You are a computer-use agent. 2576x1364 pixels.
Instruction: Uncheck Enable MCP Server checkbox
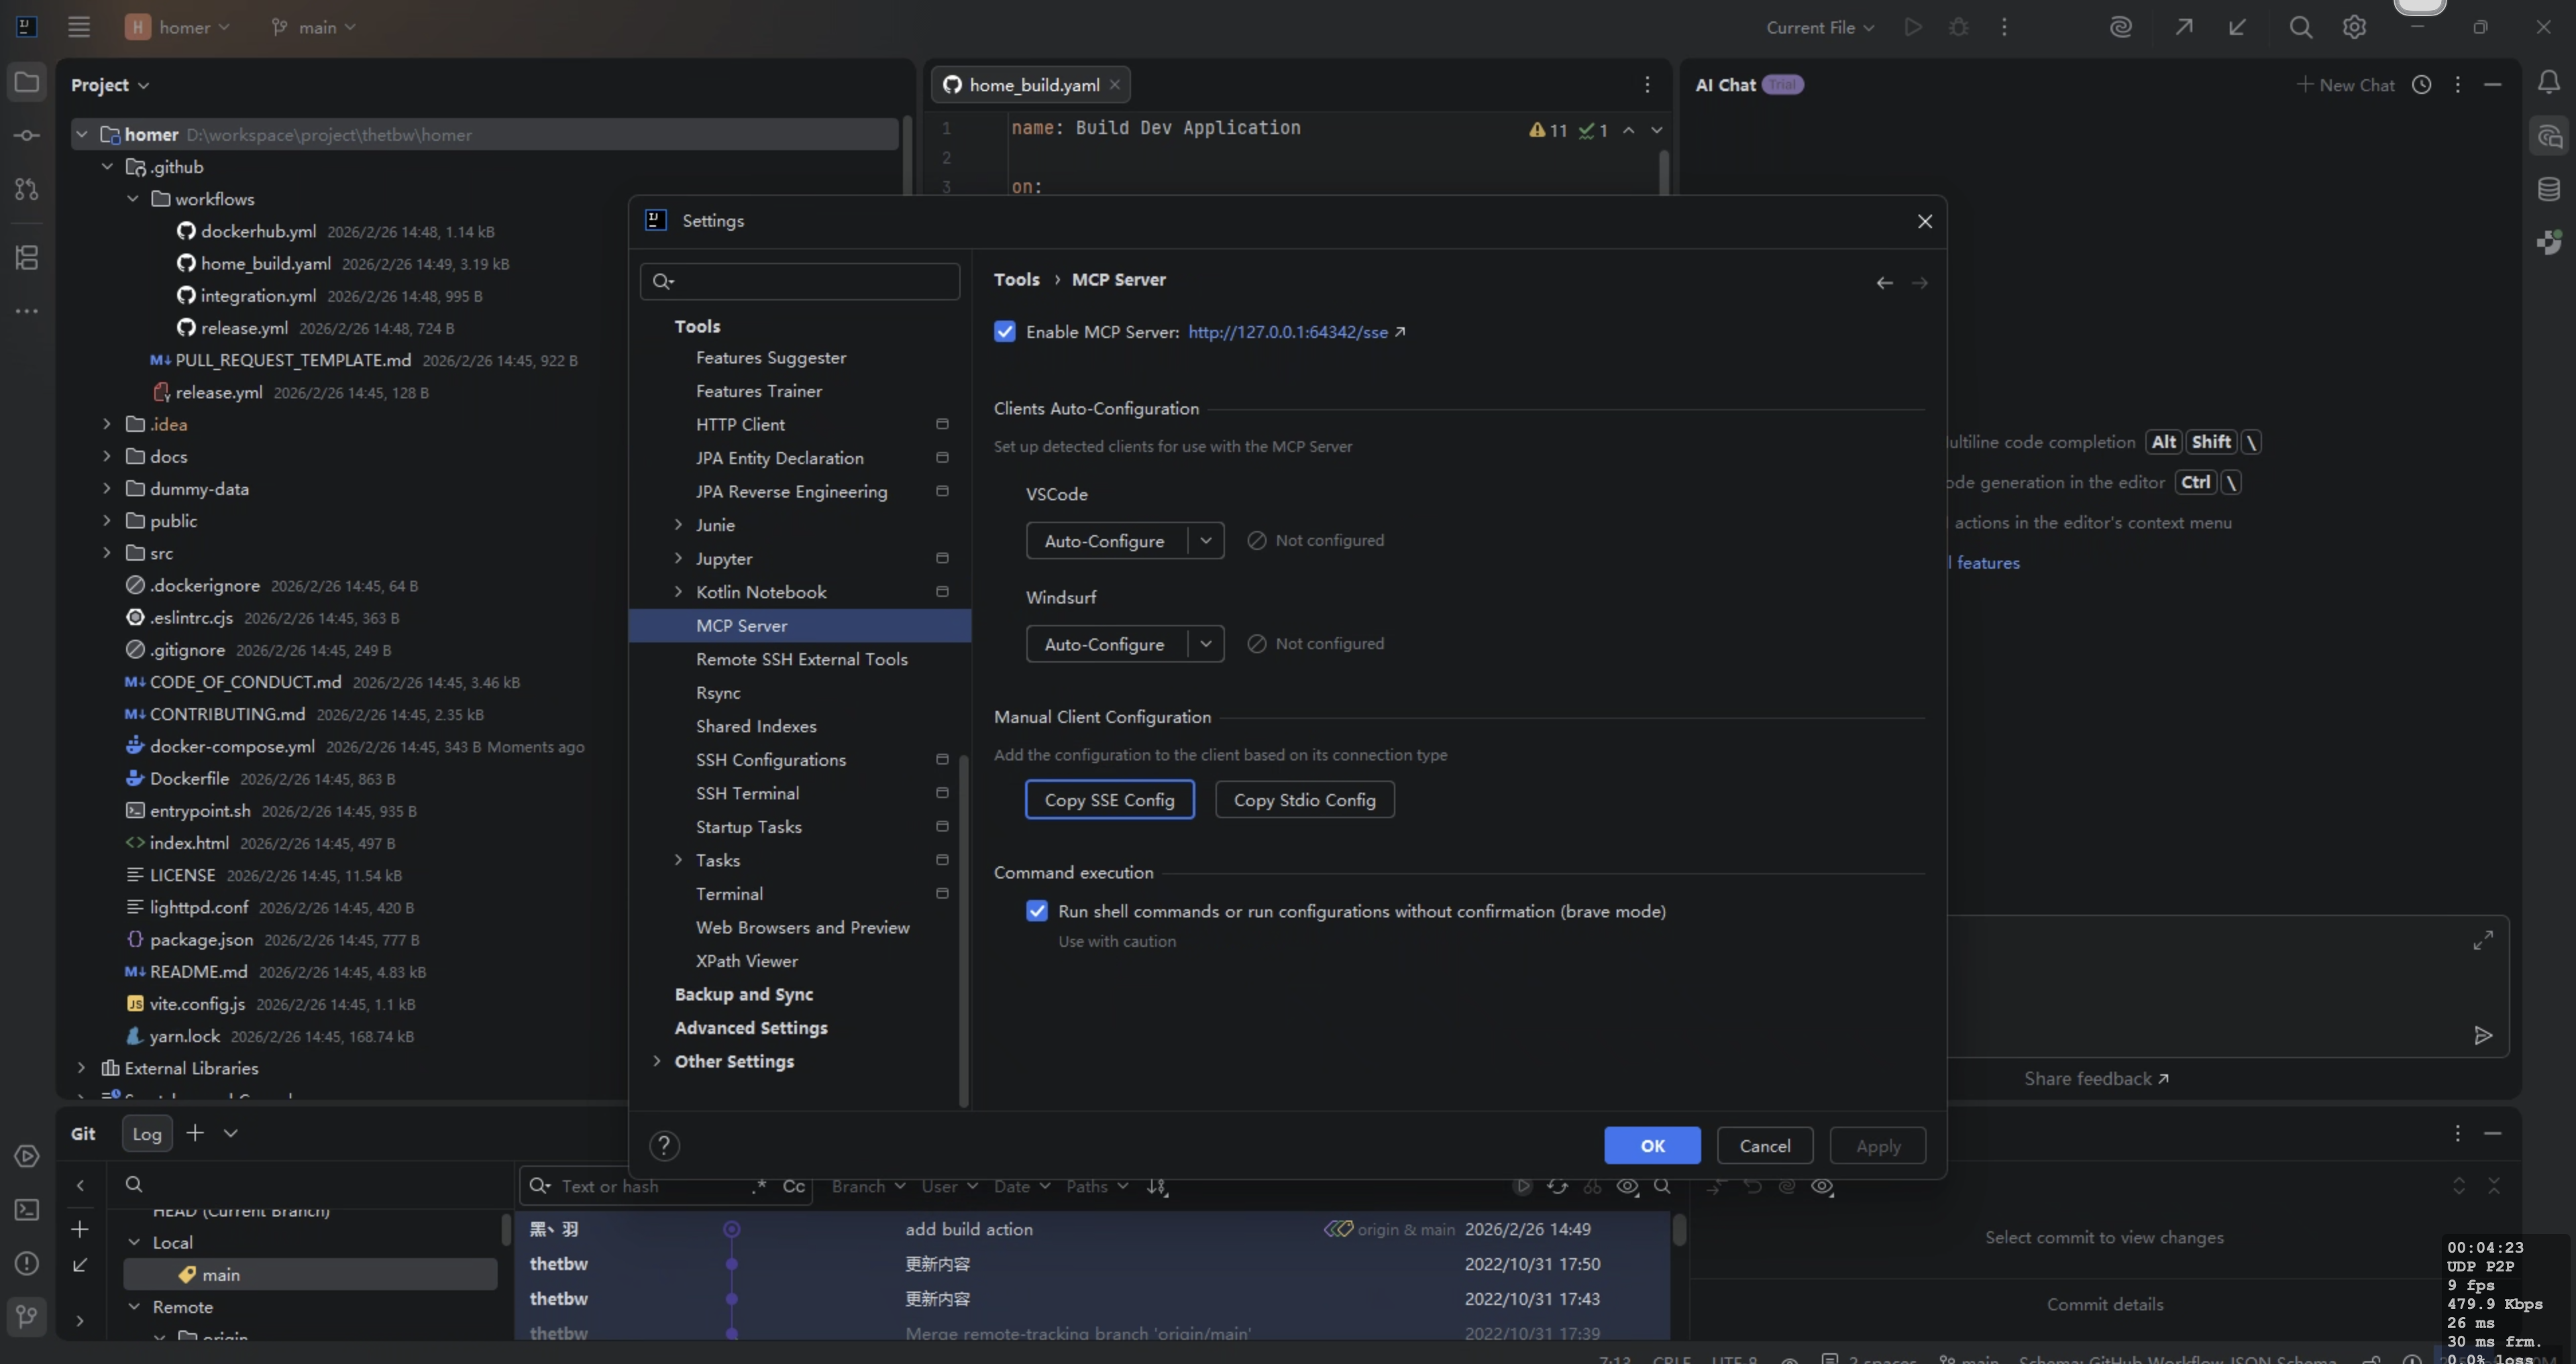click(1005, 332)
